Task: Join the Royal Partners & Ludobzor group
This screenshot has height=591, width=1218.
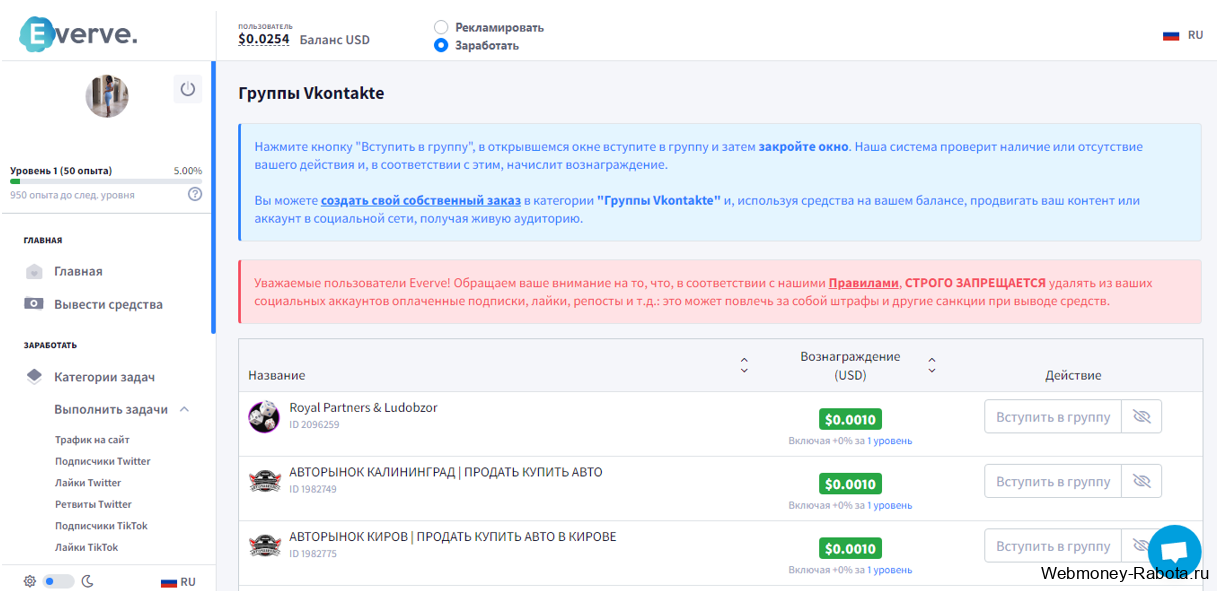Action: click(1053, 417)
